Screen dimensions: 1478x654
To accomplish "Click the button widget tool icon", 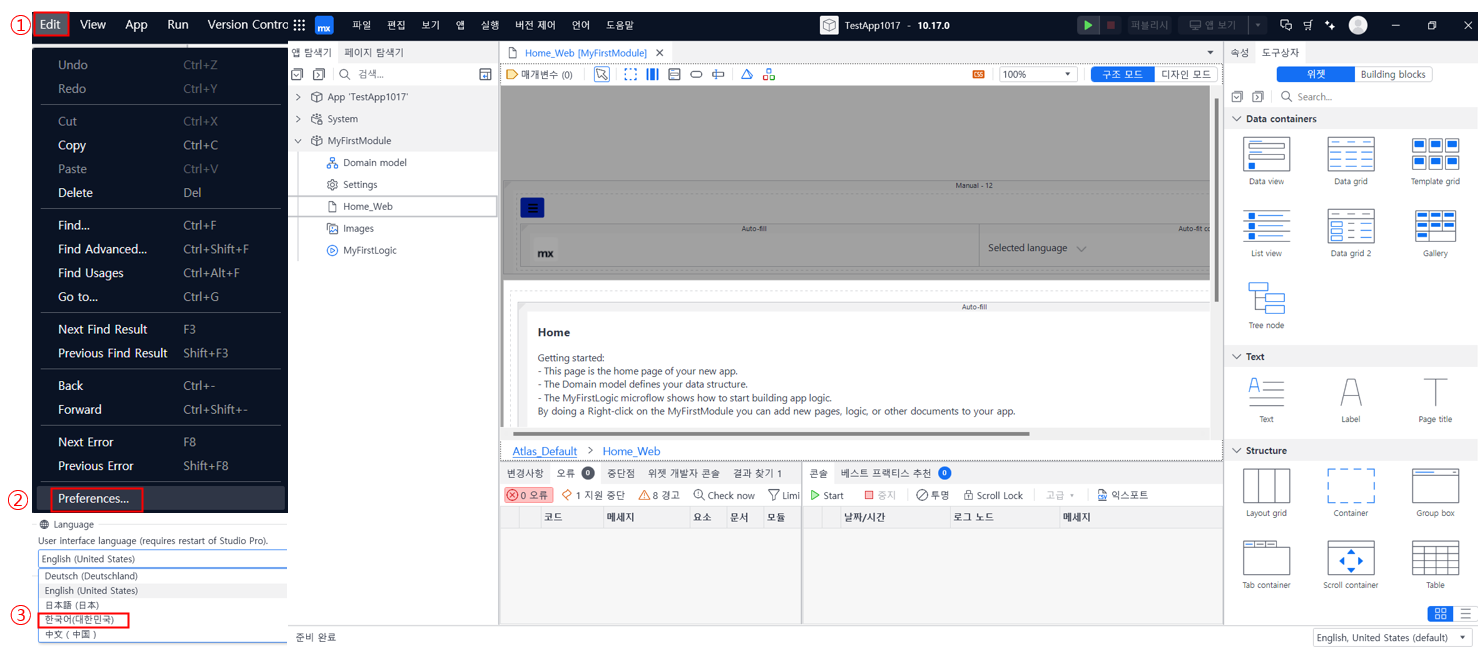I will pos(696,74).
